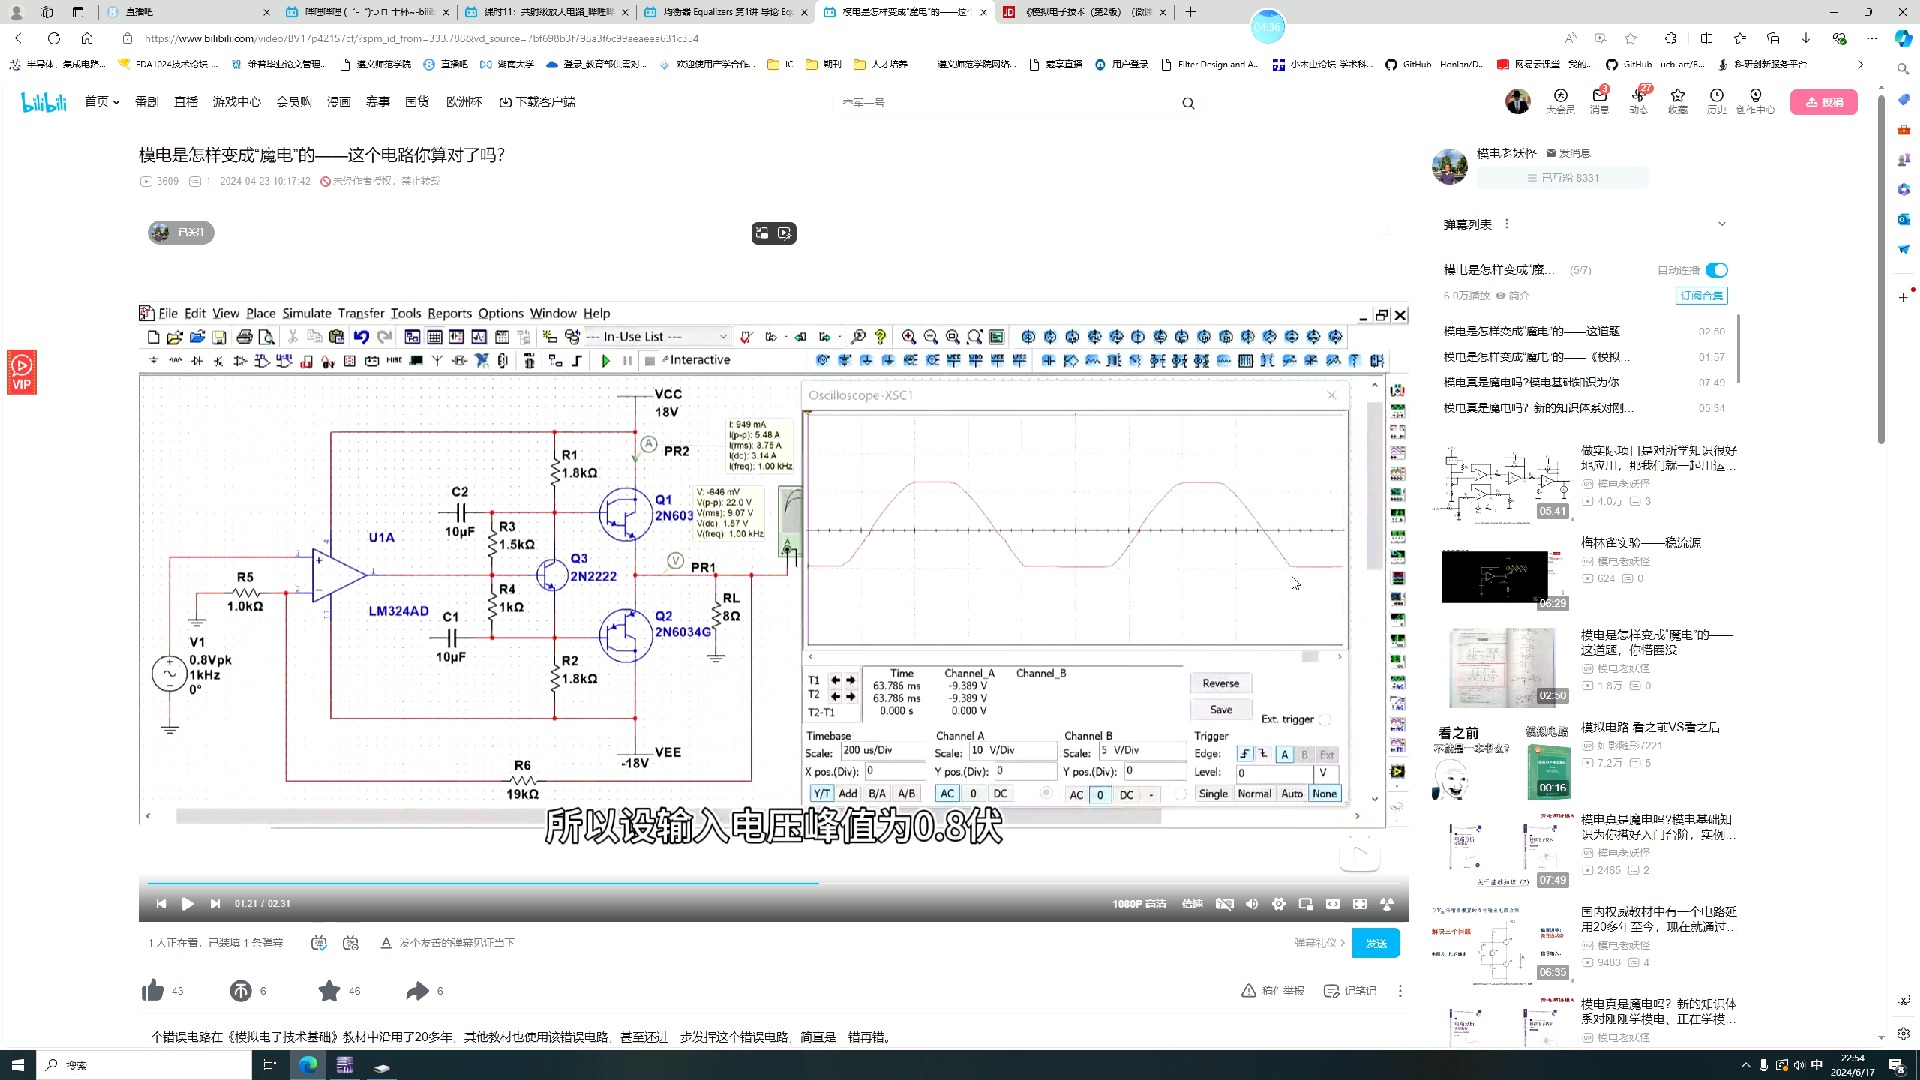Select the Normal trigger mode
This screenshot has width=1920, height=1080.
tap(1254, 794)
